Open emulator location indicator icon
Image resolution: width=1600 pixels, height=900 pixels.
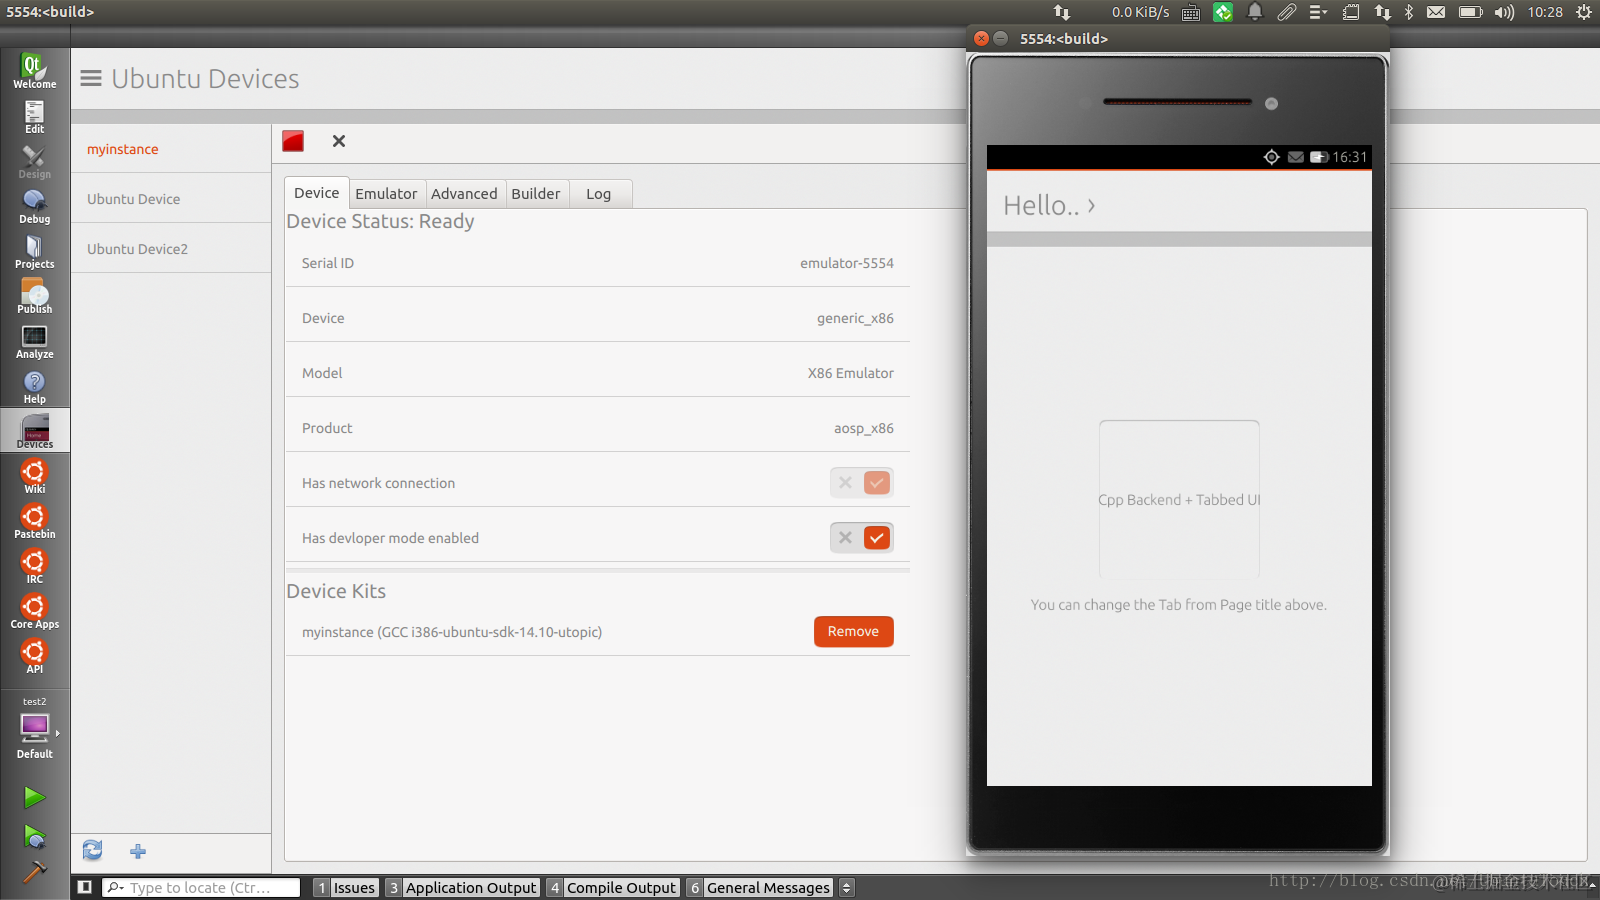click(x=1271, y=157)
